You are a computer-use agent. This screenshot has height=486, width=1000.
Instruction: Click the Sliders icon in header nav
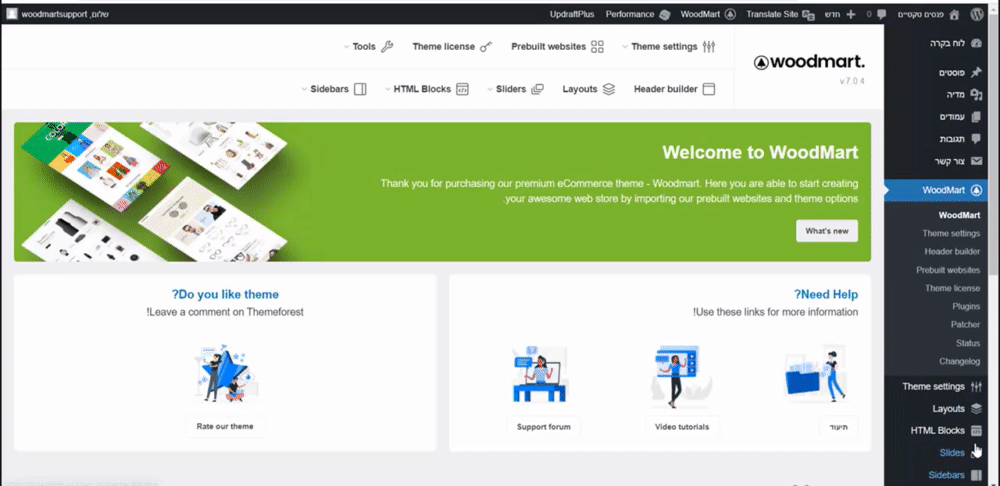tap(537, 89)
